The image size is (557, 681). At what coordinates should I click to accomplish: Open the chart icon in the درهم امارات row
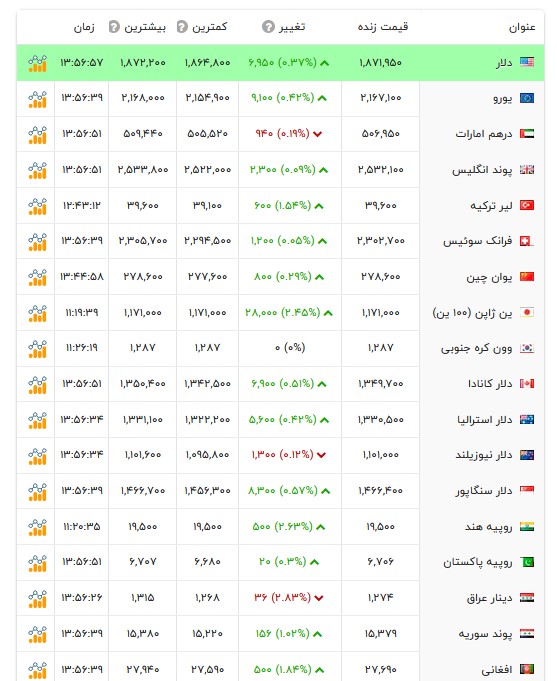point(37,134)
